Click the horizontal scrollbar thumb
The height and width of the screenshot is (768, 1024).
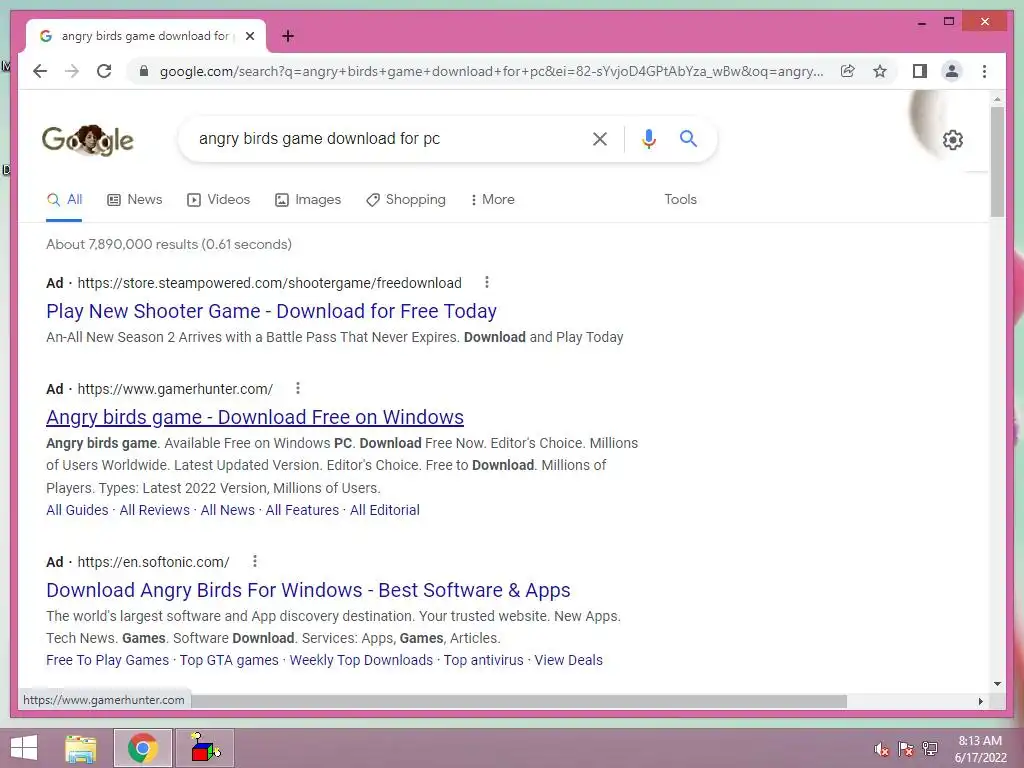[519, 701]
